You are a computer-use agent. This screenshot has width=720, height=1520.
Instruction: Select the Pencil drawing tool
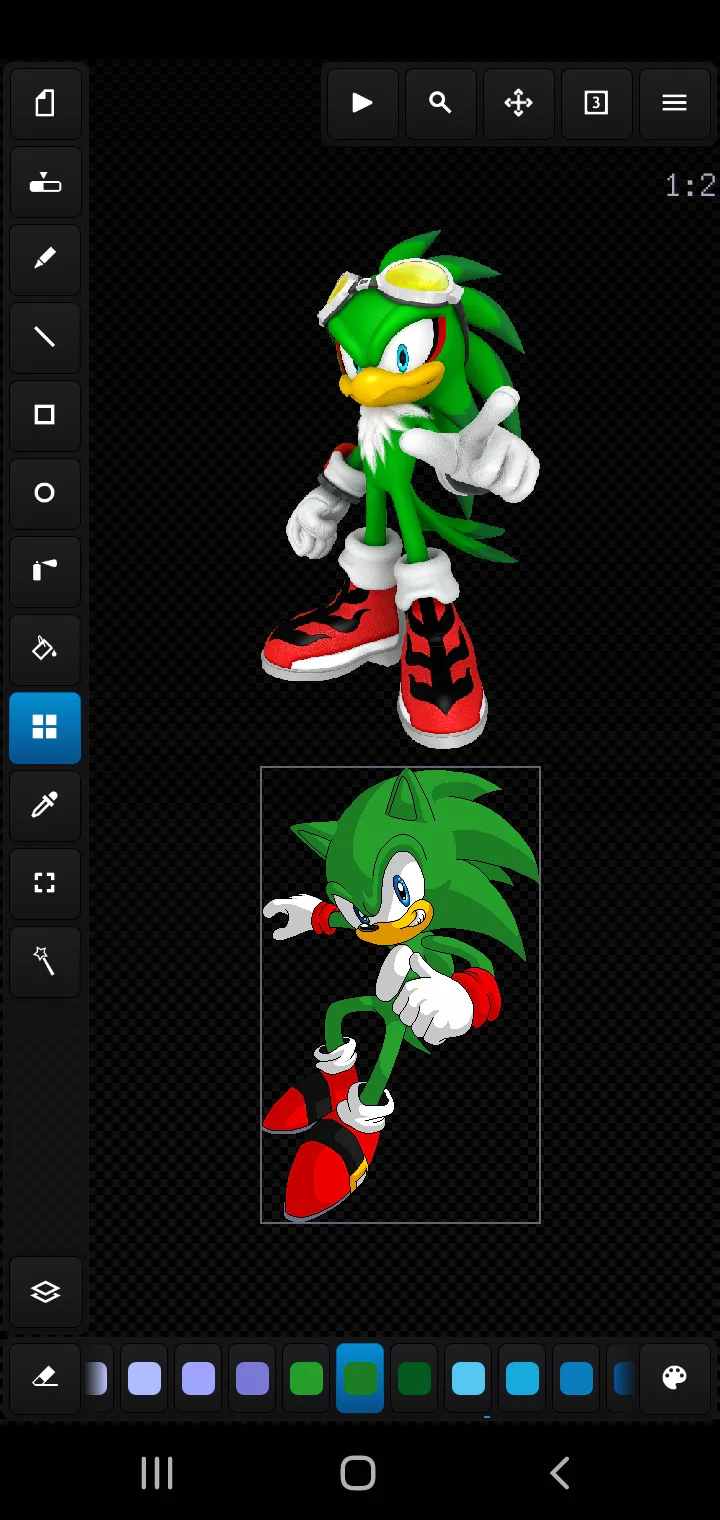(x=45, y=259)
